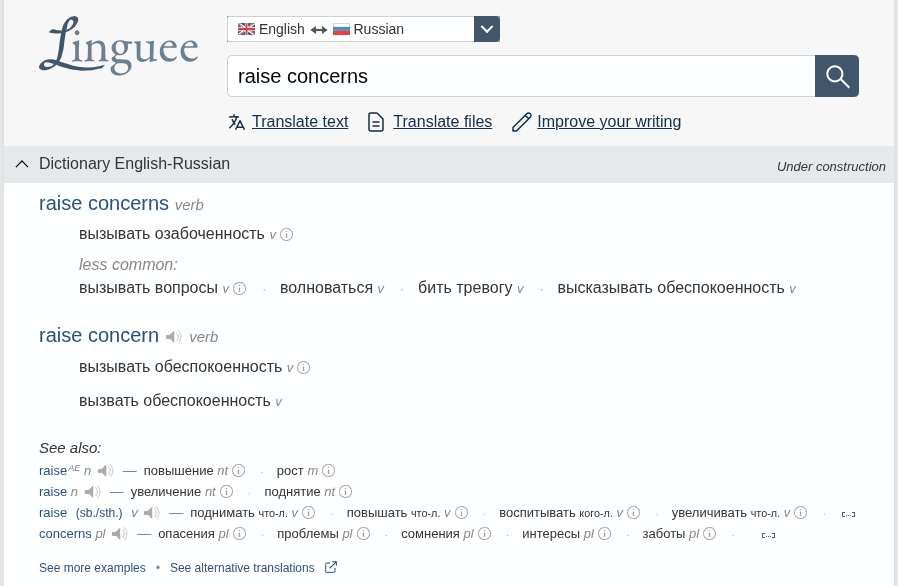
Task: Click into the raise concerns search field
Action: (521, 76)
